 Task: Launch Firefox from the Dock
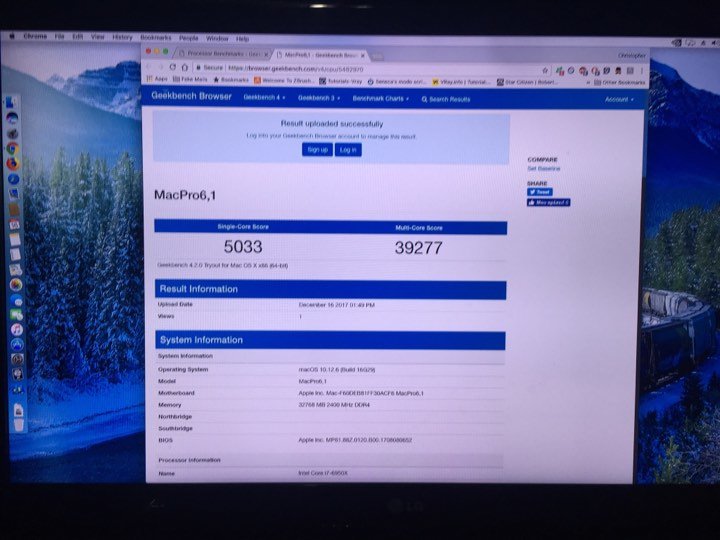(x=13, y=163)
